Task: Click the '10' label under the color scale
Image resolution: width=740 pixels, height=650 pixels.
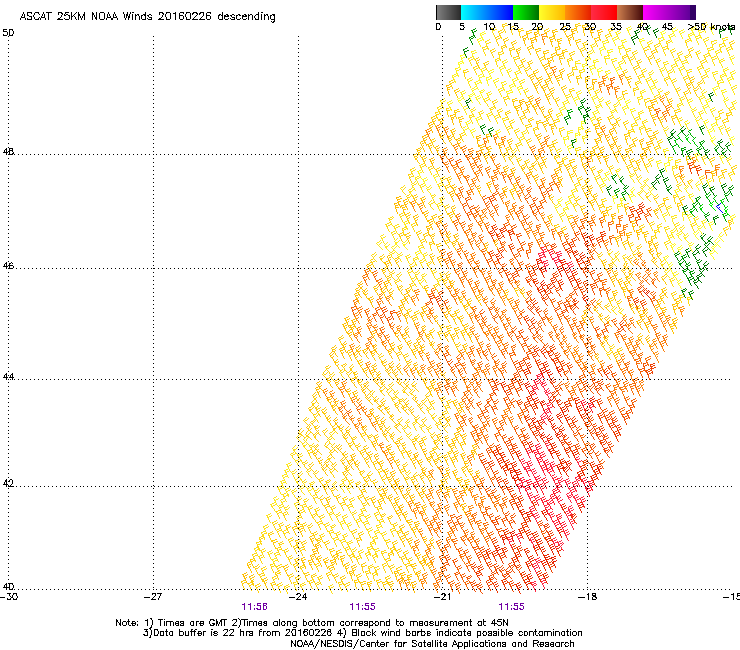Action: 489,27
